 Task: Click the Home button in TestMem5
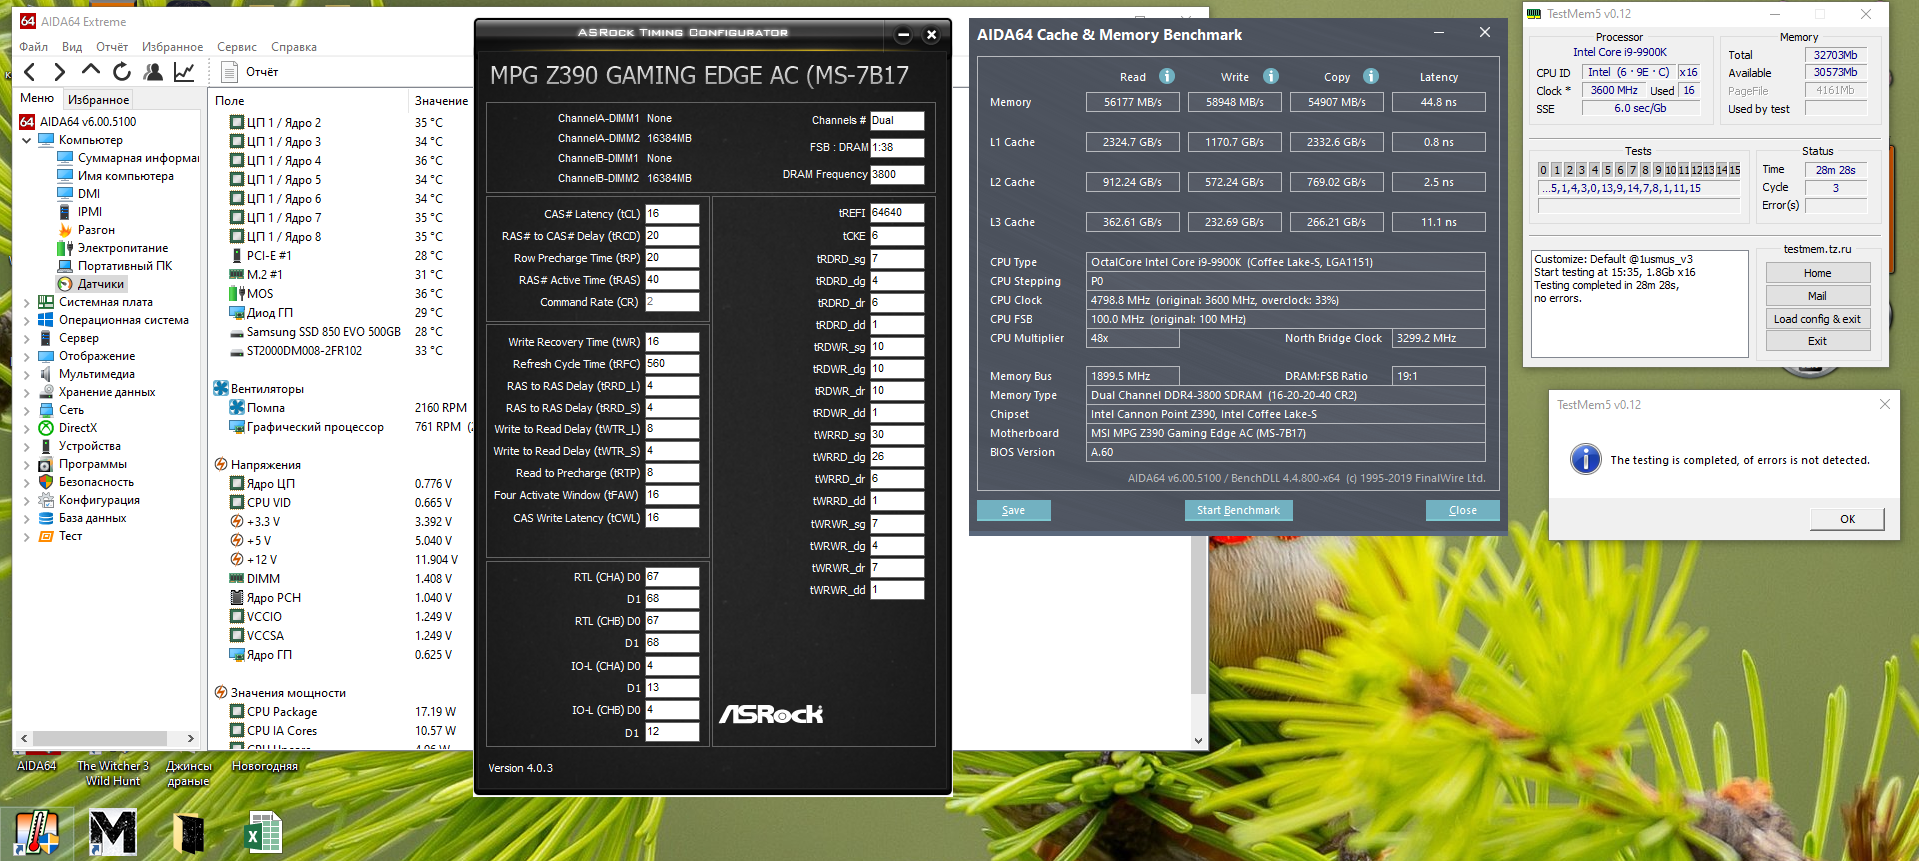pyautogui.click(x=1817, y=273)
